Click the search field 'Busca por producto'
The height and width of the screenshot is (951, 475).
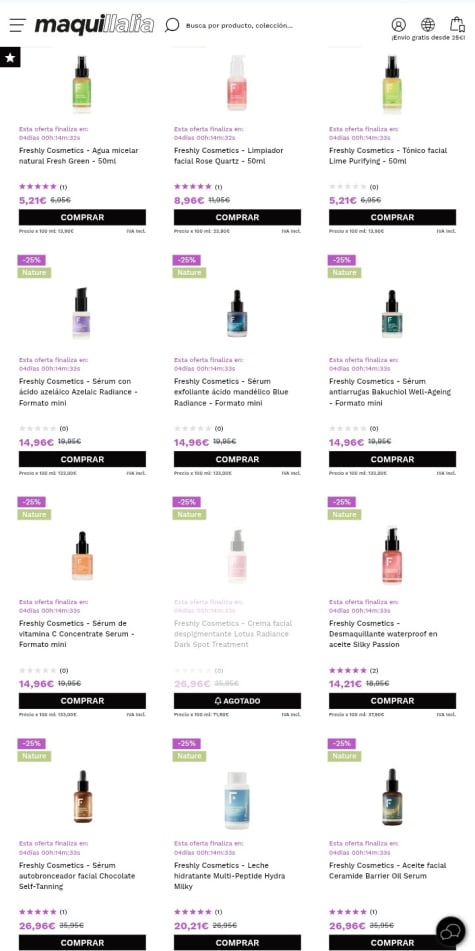pyautogui.click(x=239, y=25)
